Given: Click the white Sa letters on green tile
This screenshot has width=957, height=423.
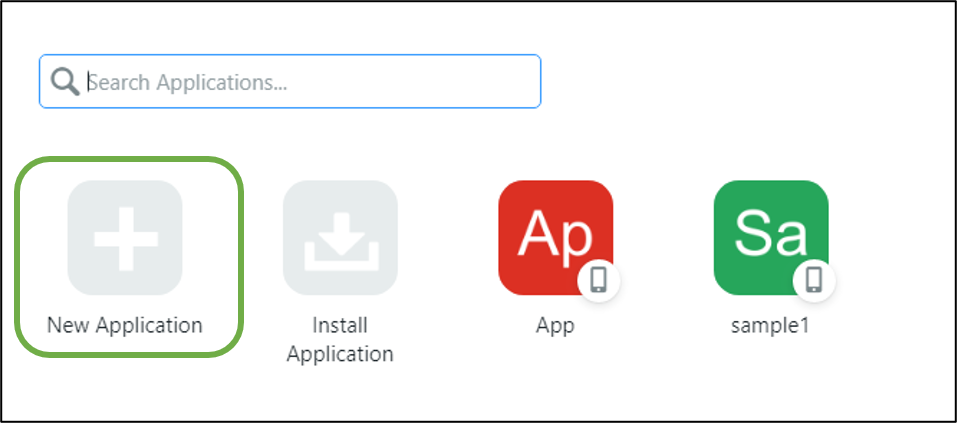Looking at the screenshot, I should click(770, 233).
